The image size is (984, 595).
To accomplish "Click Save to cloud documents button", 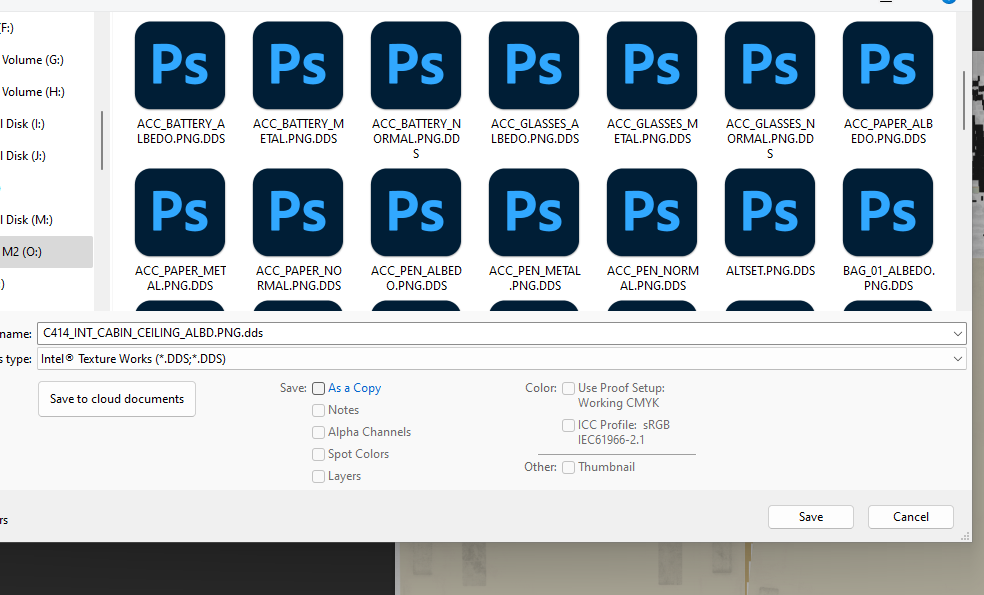I will (117, 399).
